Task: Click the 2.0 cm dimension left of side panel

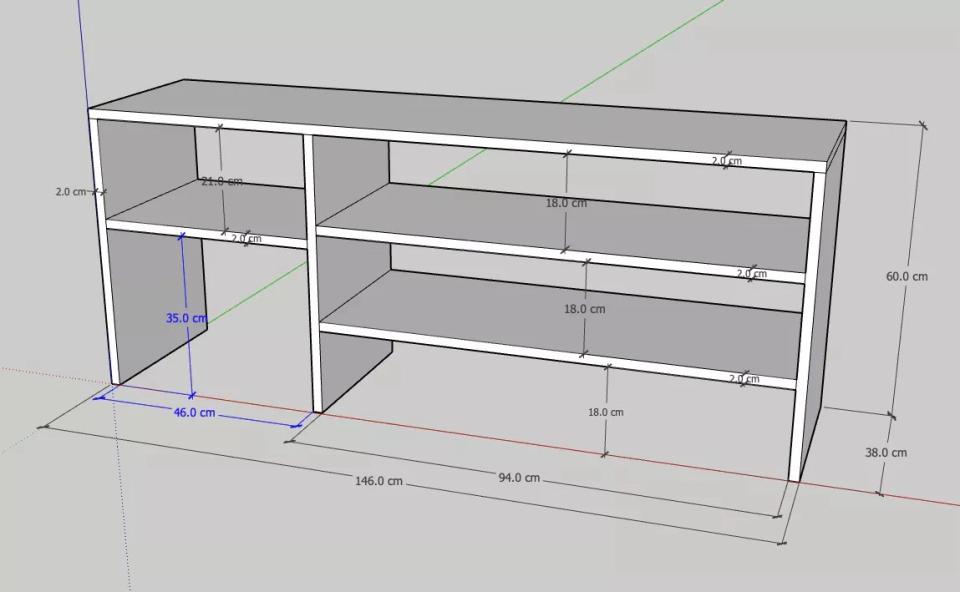Action: coord(70,191)
